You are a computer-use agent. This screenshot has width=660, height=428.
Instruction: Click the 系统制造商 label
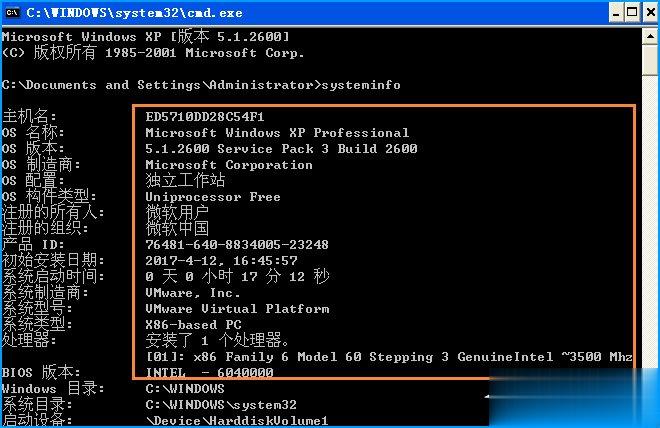click(x=45, y=292)
